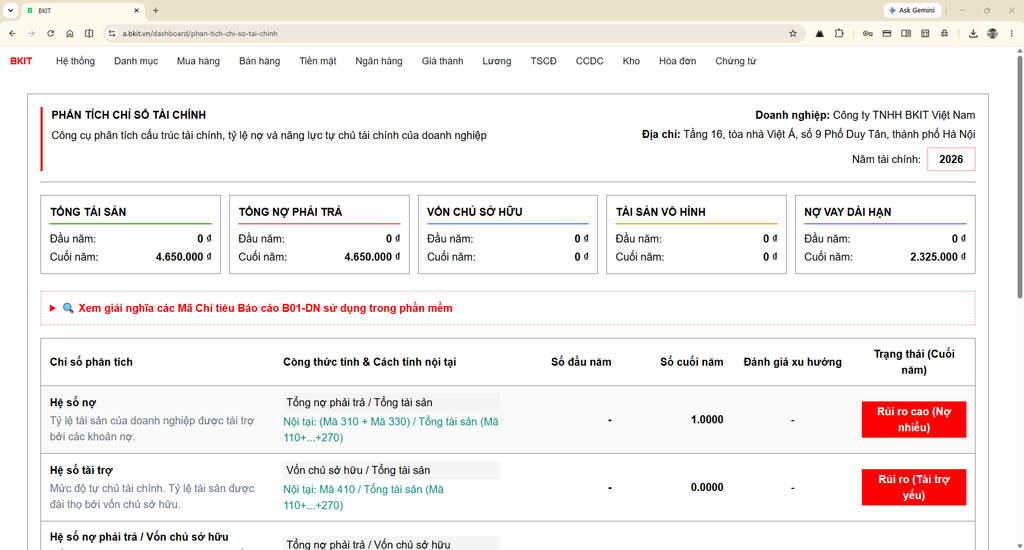Screen dimensions: 1024x550
Task: Open a new tab with the plus icon
Action: [x=155, y=10]
